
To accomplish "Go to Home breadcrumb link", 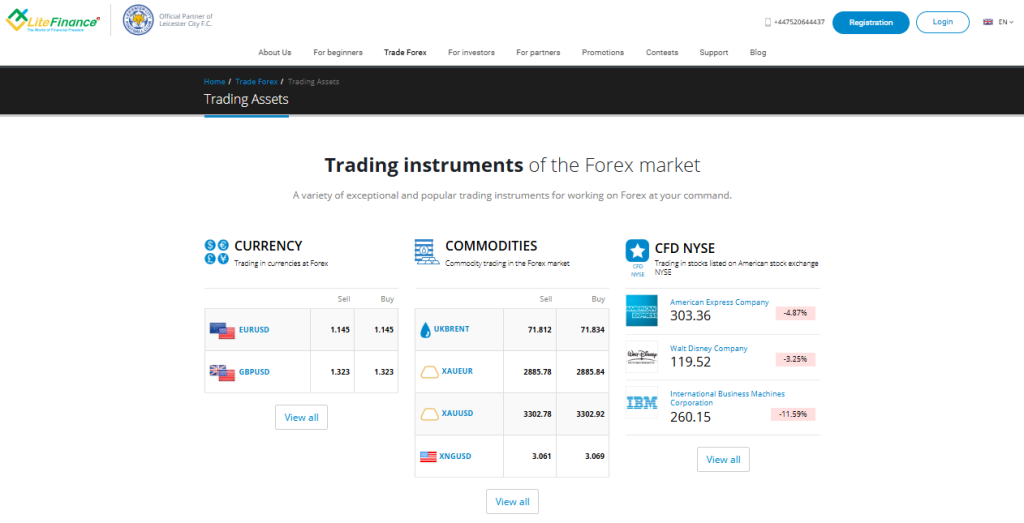I will point(214,82).
